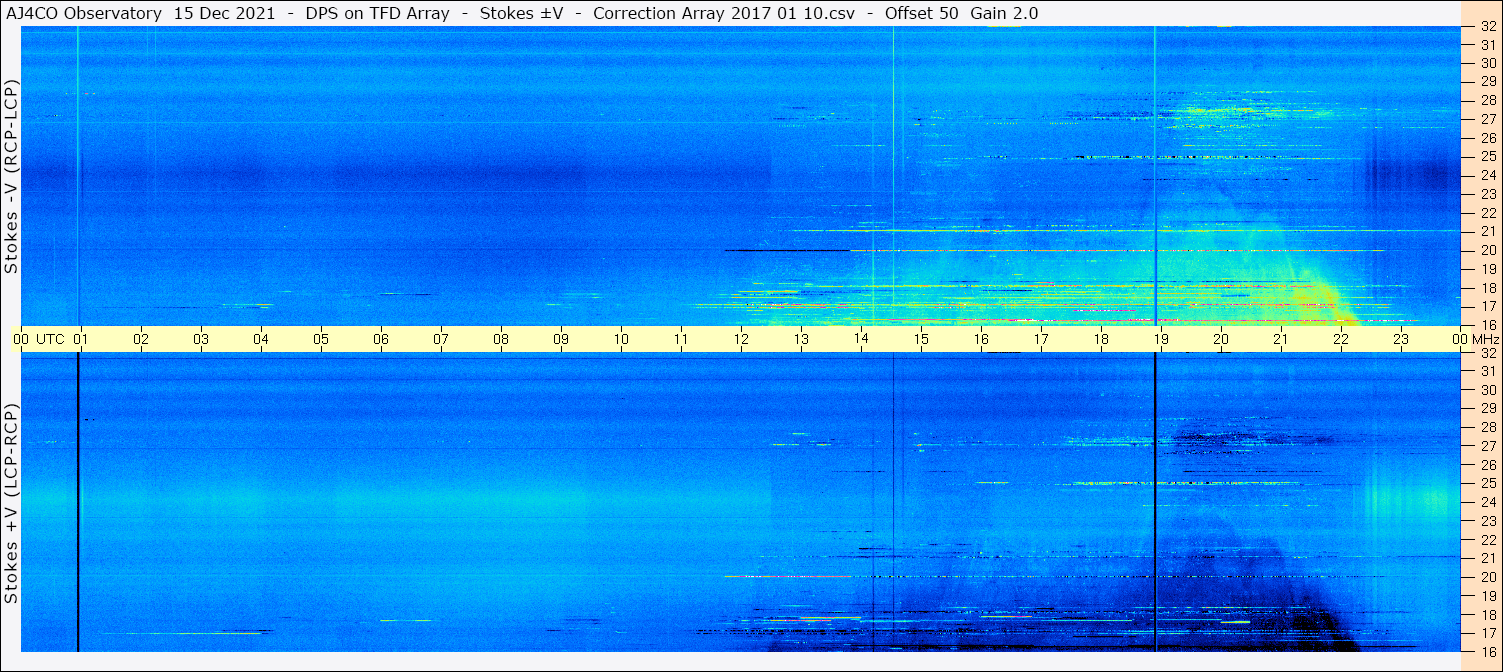
Task: Click the 29 MHz label of the lower panel
Action: [1487, 409]
